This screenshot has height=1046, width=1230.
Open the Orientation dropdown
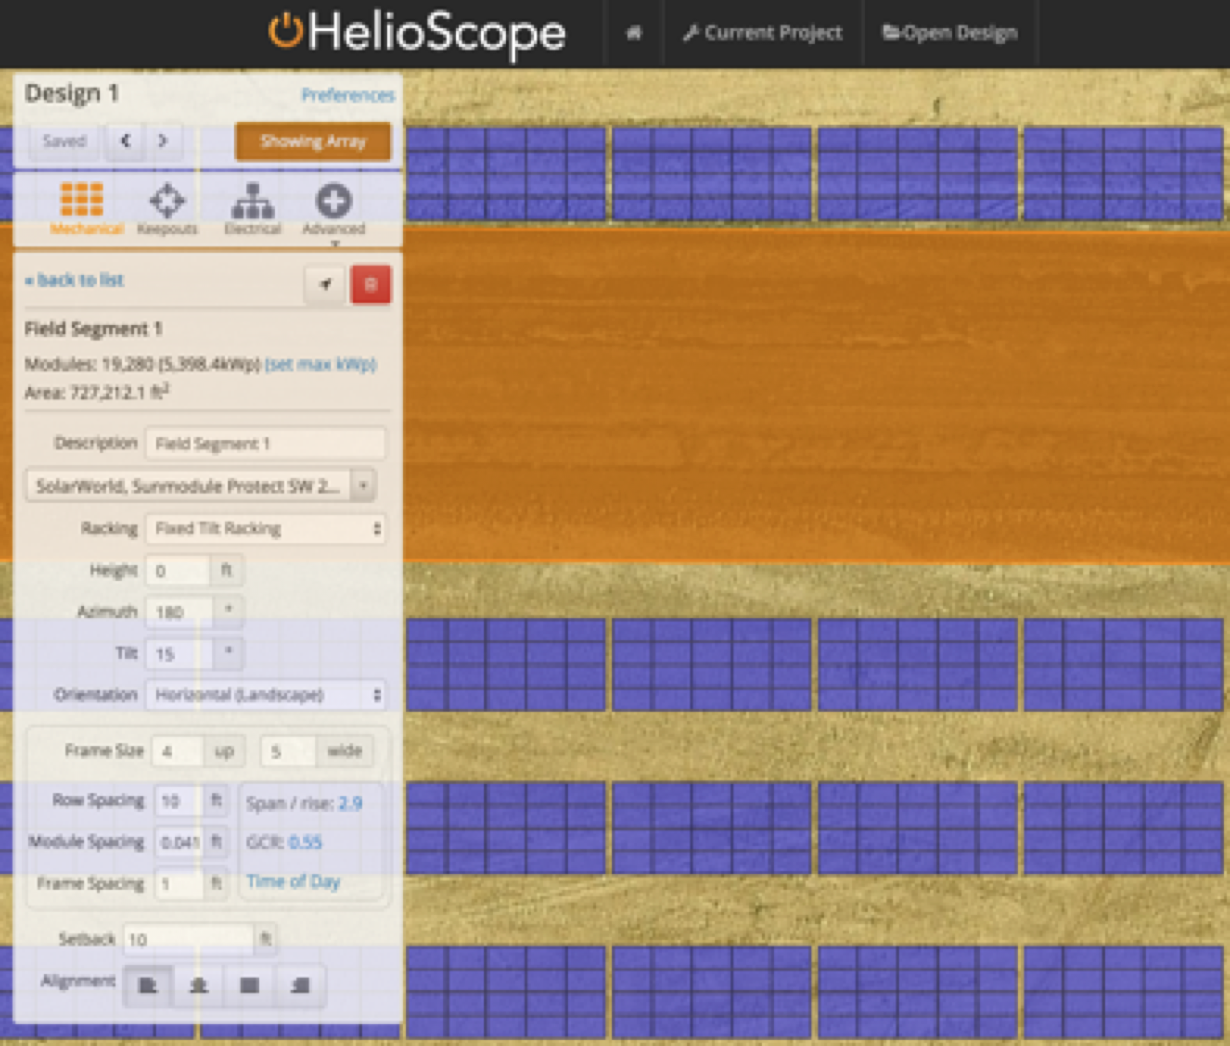pyautogui.click(x=266, y=694)
